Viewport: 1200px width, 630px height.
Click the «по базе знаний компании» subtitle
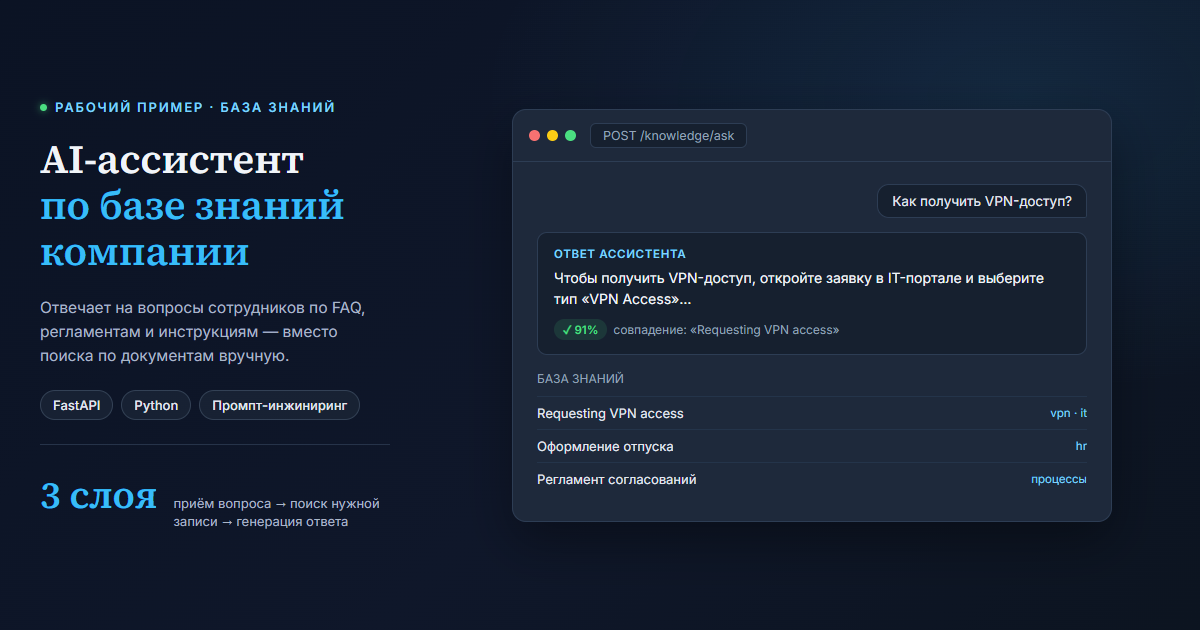click(x=192, y=229)
